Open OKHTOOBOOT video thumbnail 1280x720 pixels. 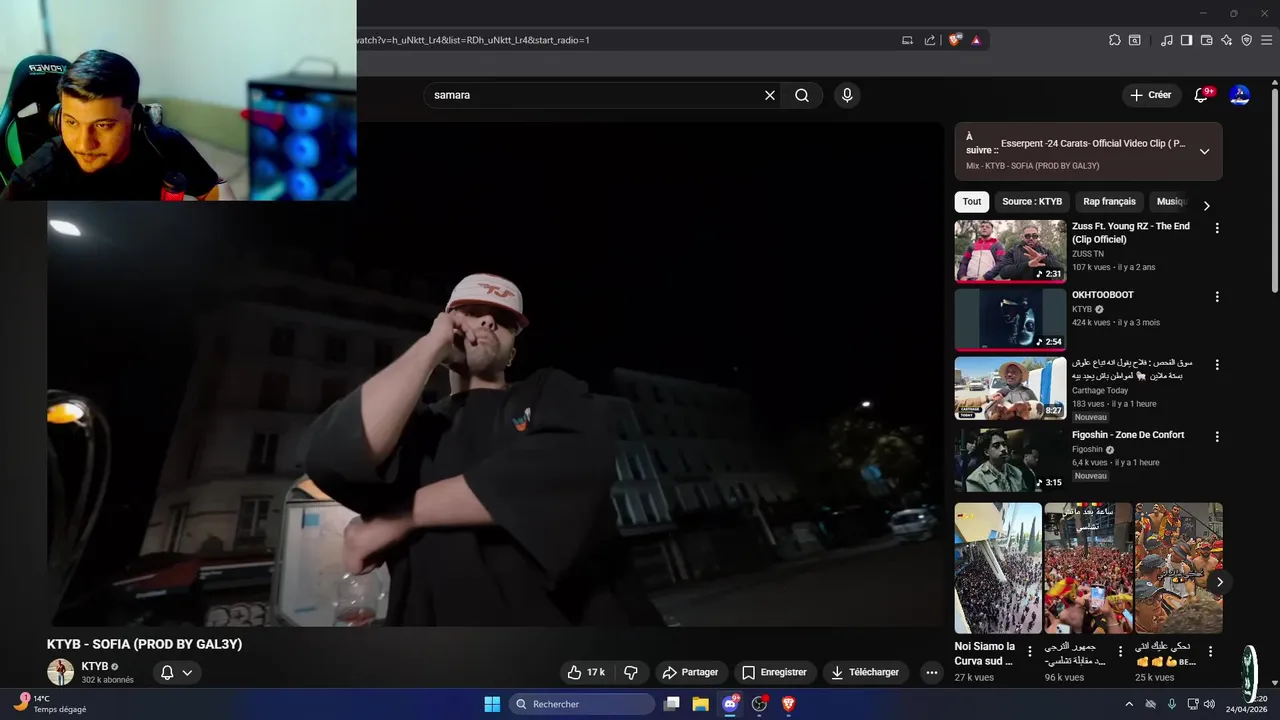(1010, 319)
